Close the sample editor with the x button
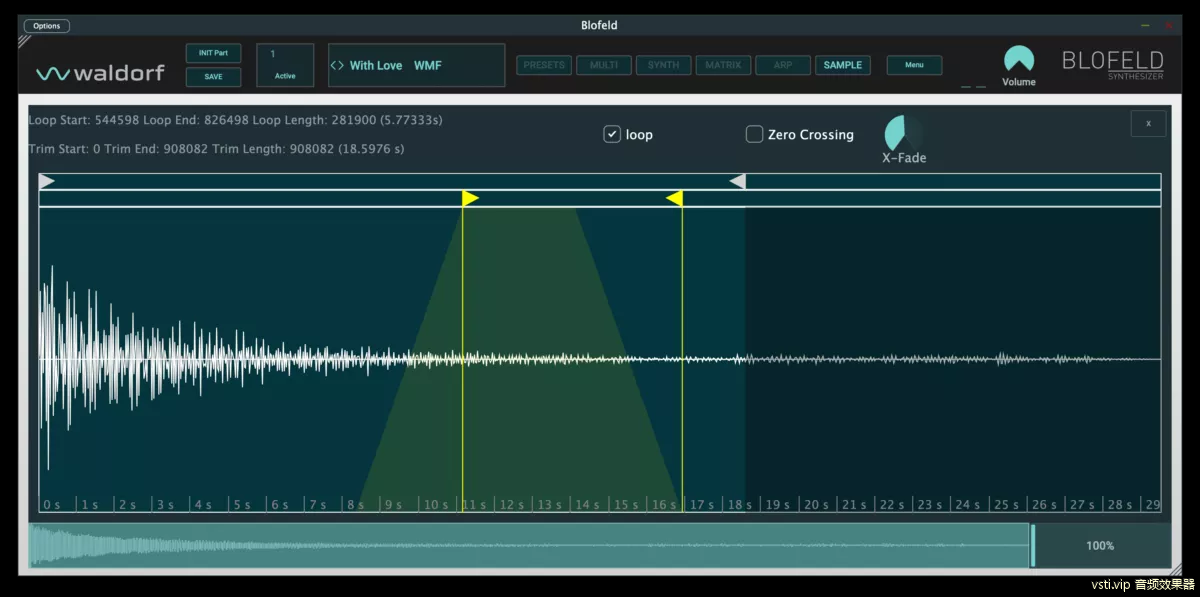The width and height of the screenshot is (1200, 597). pos(1148,124)
